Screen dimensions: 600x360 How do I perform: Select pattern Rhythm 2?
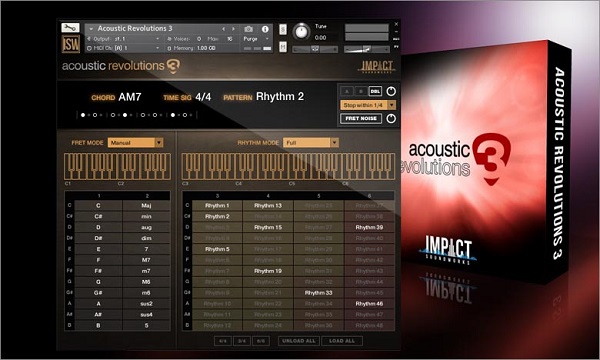tap(217, 217)
